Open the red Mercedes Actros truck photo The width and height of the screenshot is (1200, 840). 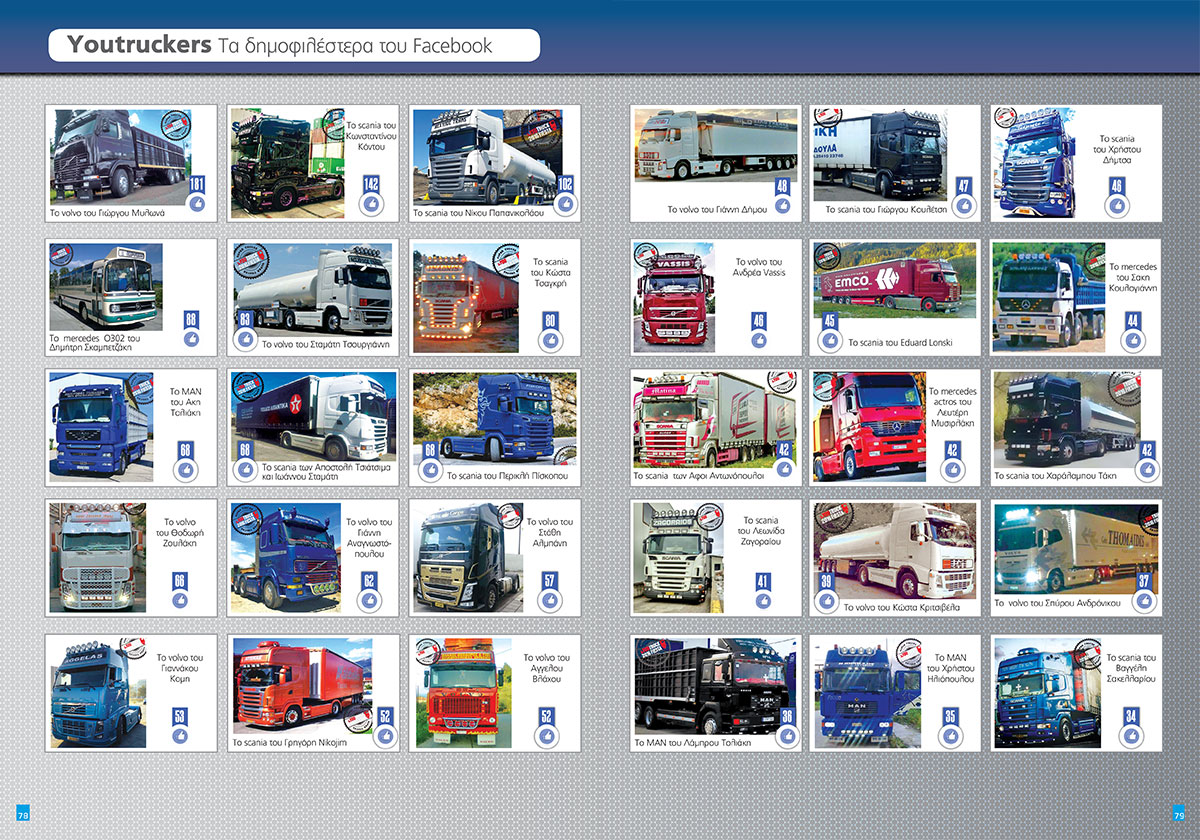(869, 427)
